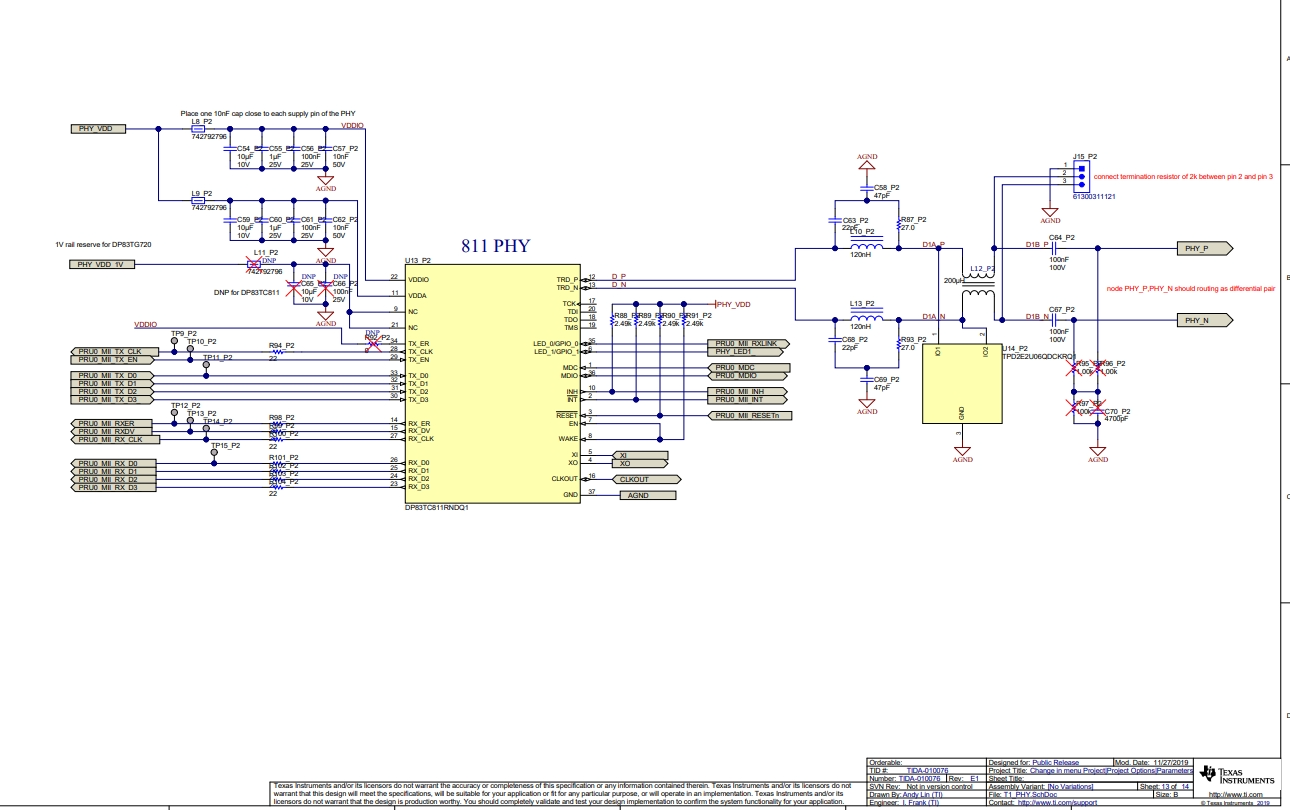Click the 61300311121 connector part number
Viewport: 1290px width, 810px height.
tap(1095, 197)
